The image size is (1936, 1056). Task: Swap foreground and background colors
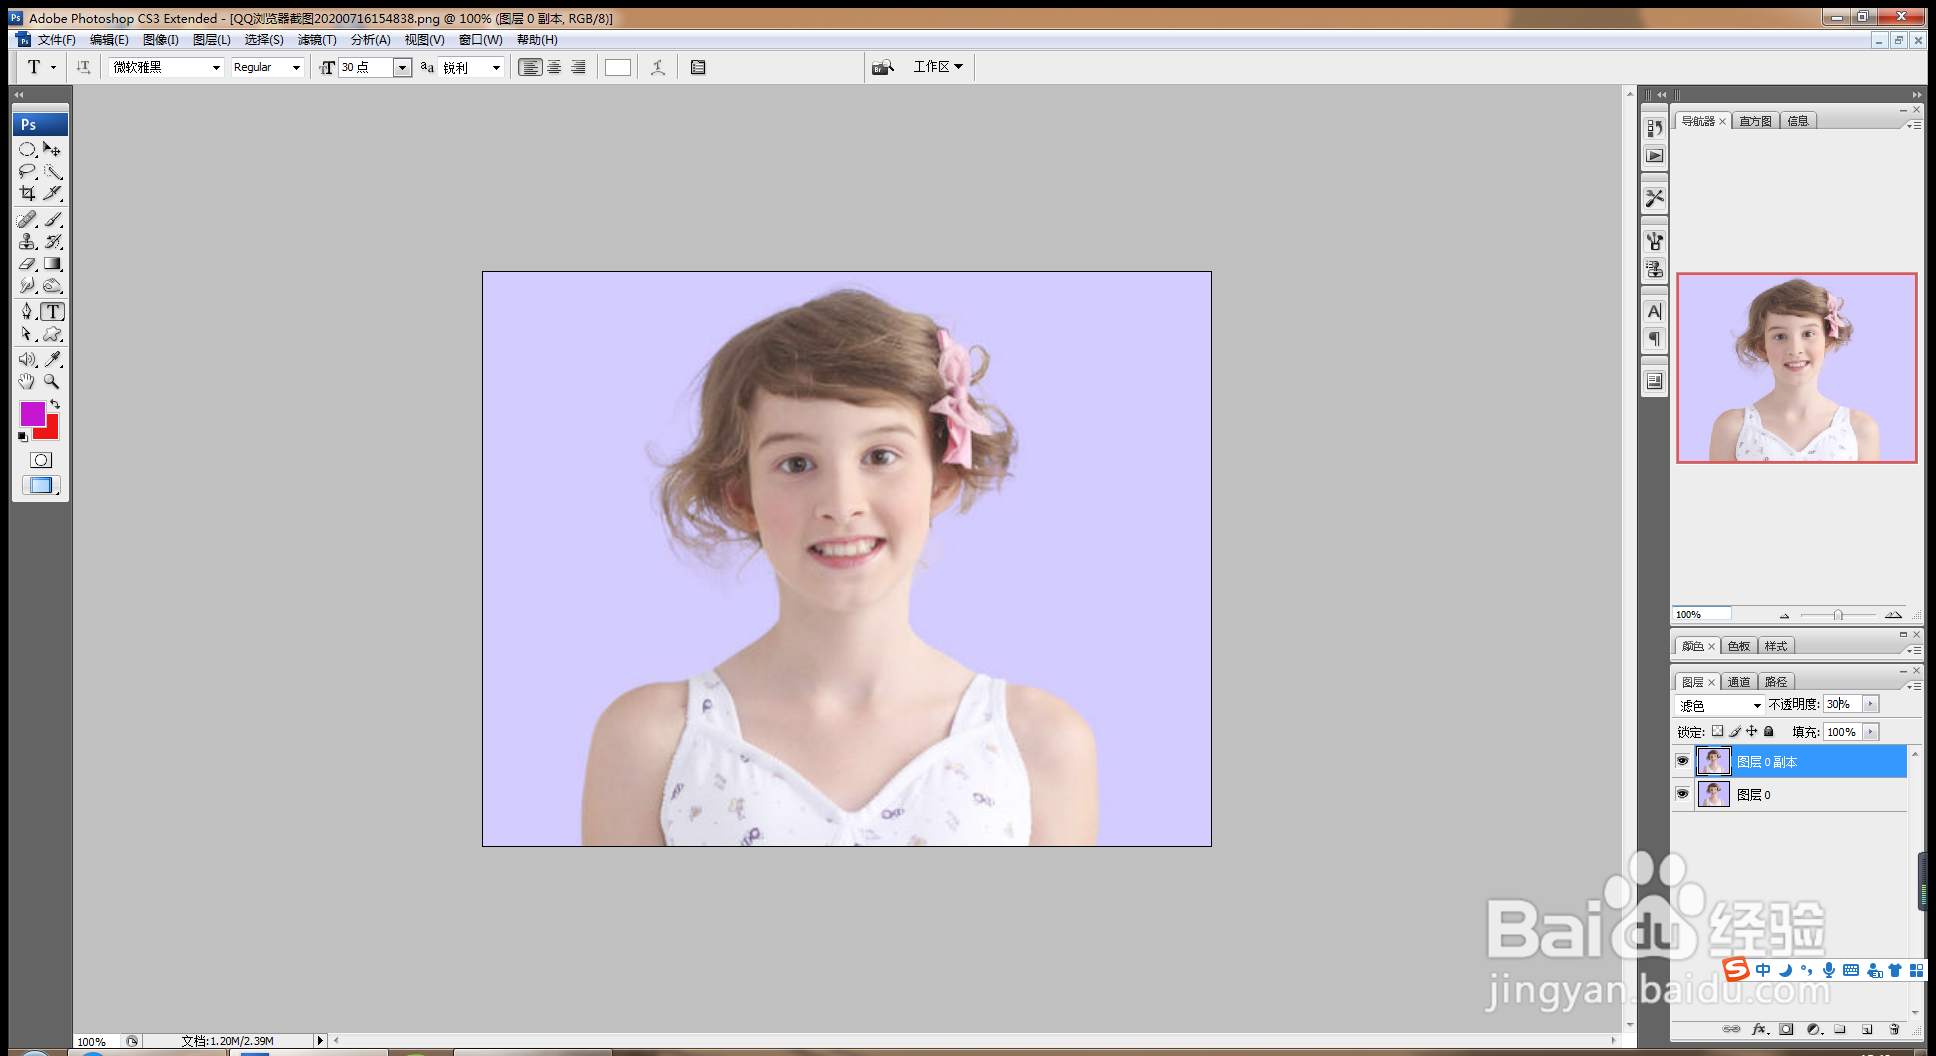tap(55, 404)
